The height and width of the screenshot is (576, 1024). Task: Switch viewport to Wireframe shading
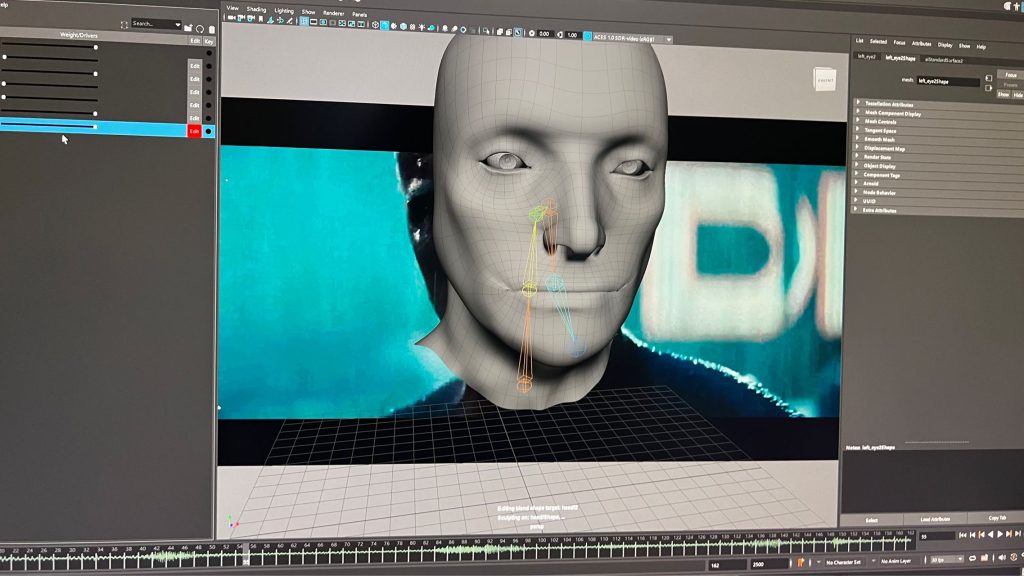pyautogui.click(x=375, y=25)
